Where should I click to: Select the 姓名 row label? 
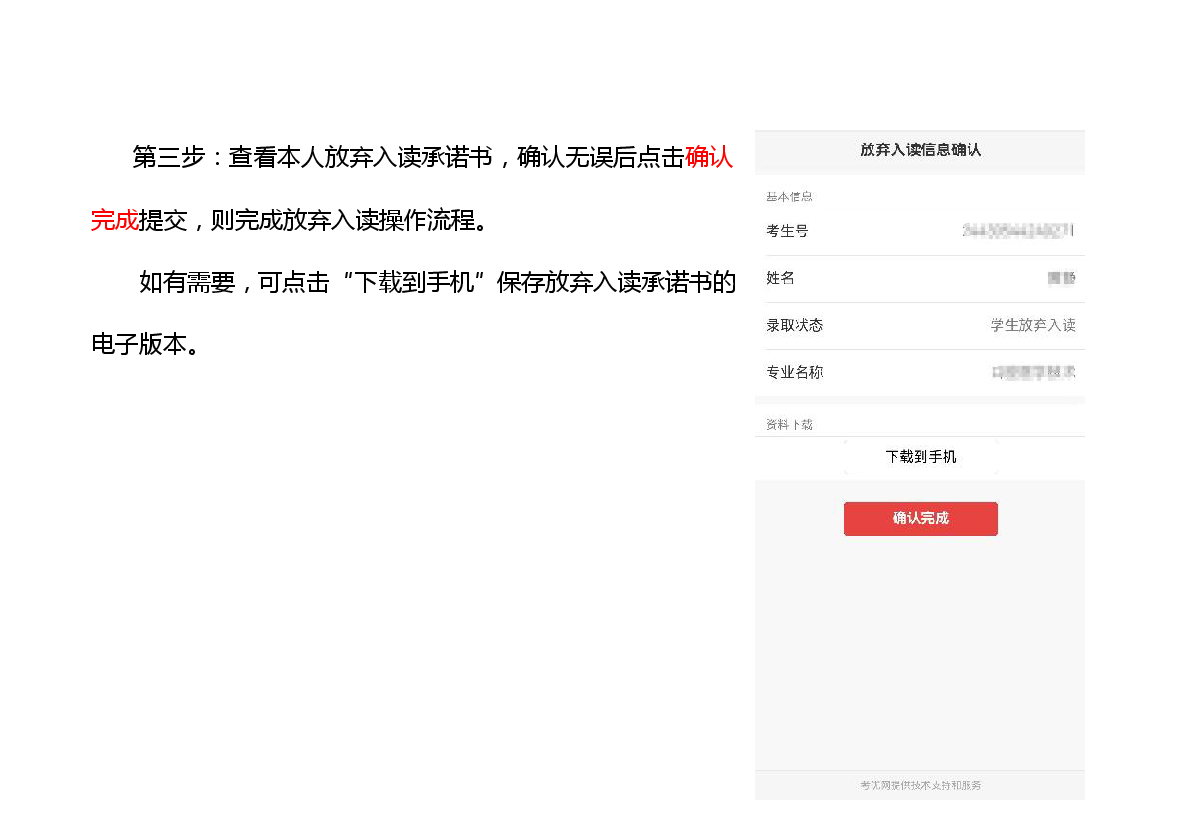click(x=780, y=278)
